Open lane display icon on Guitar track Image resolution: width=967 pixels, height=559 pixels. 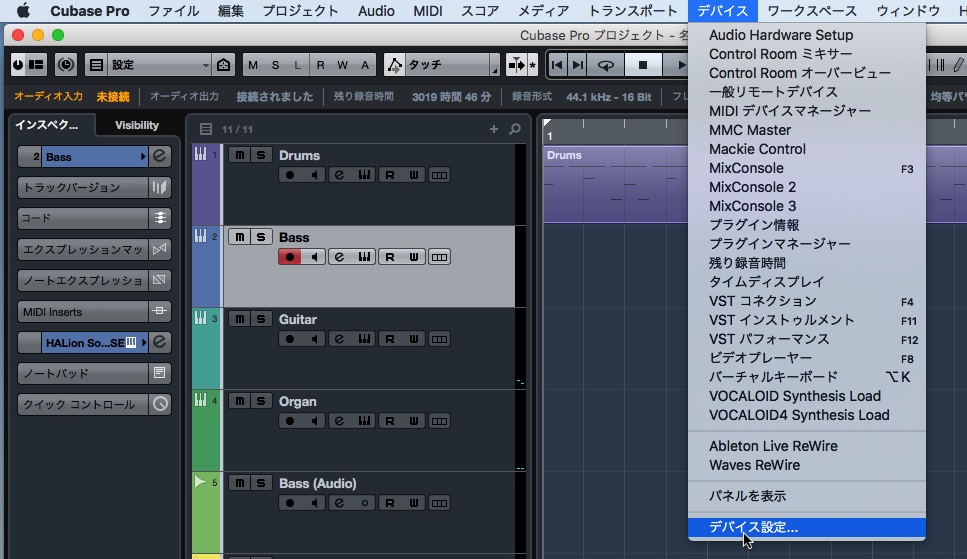[439, 339]
